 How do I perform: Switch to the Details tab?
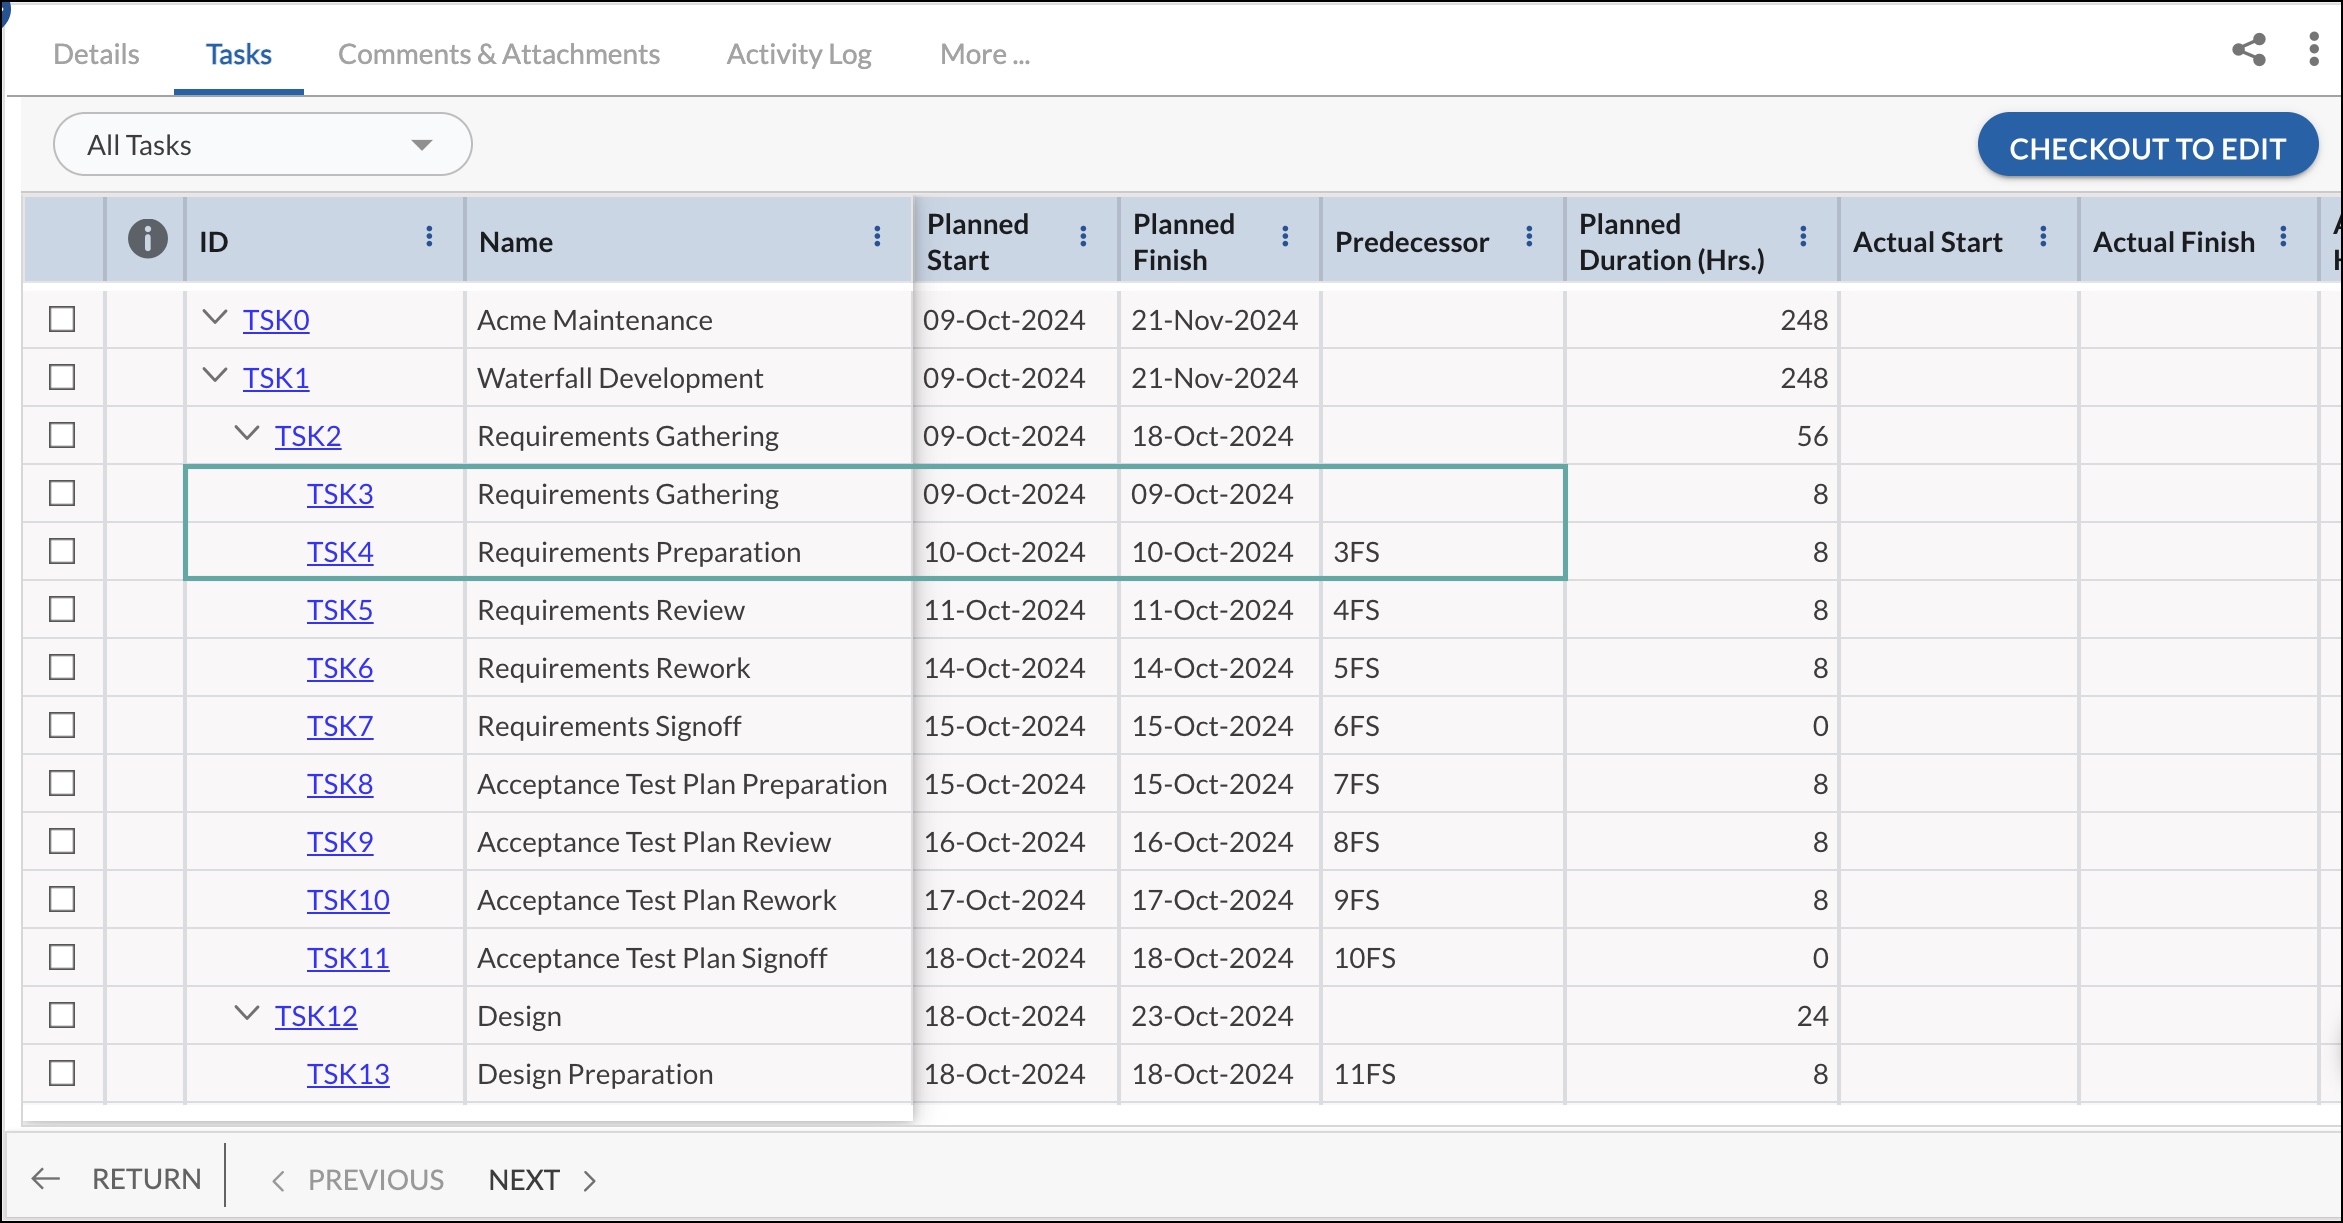pyautogui.click(x=96, y=54)
